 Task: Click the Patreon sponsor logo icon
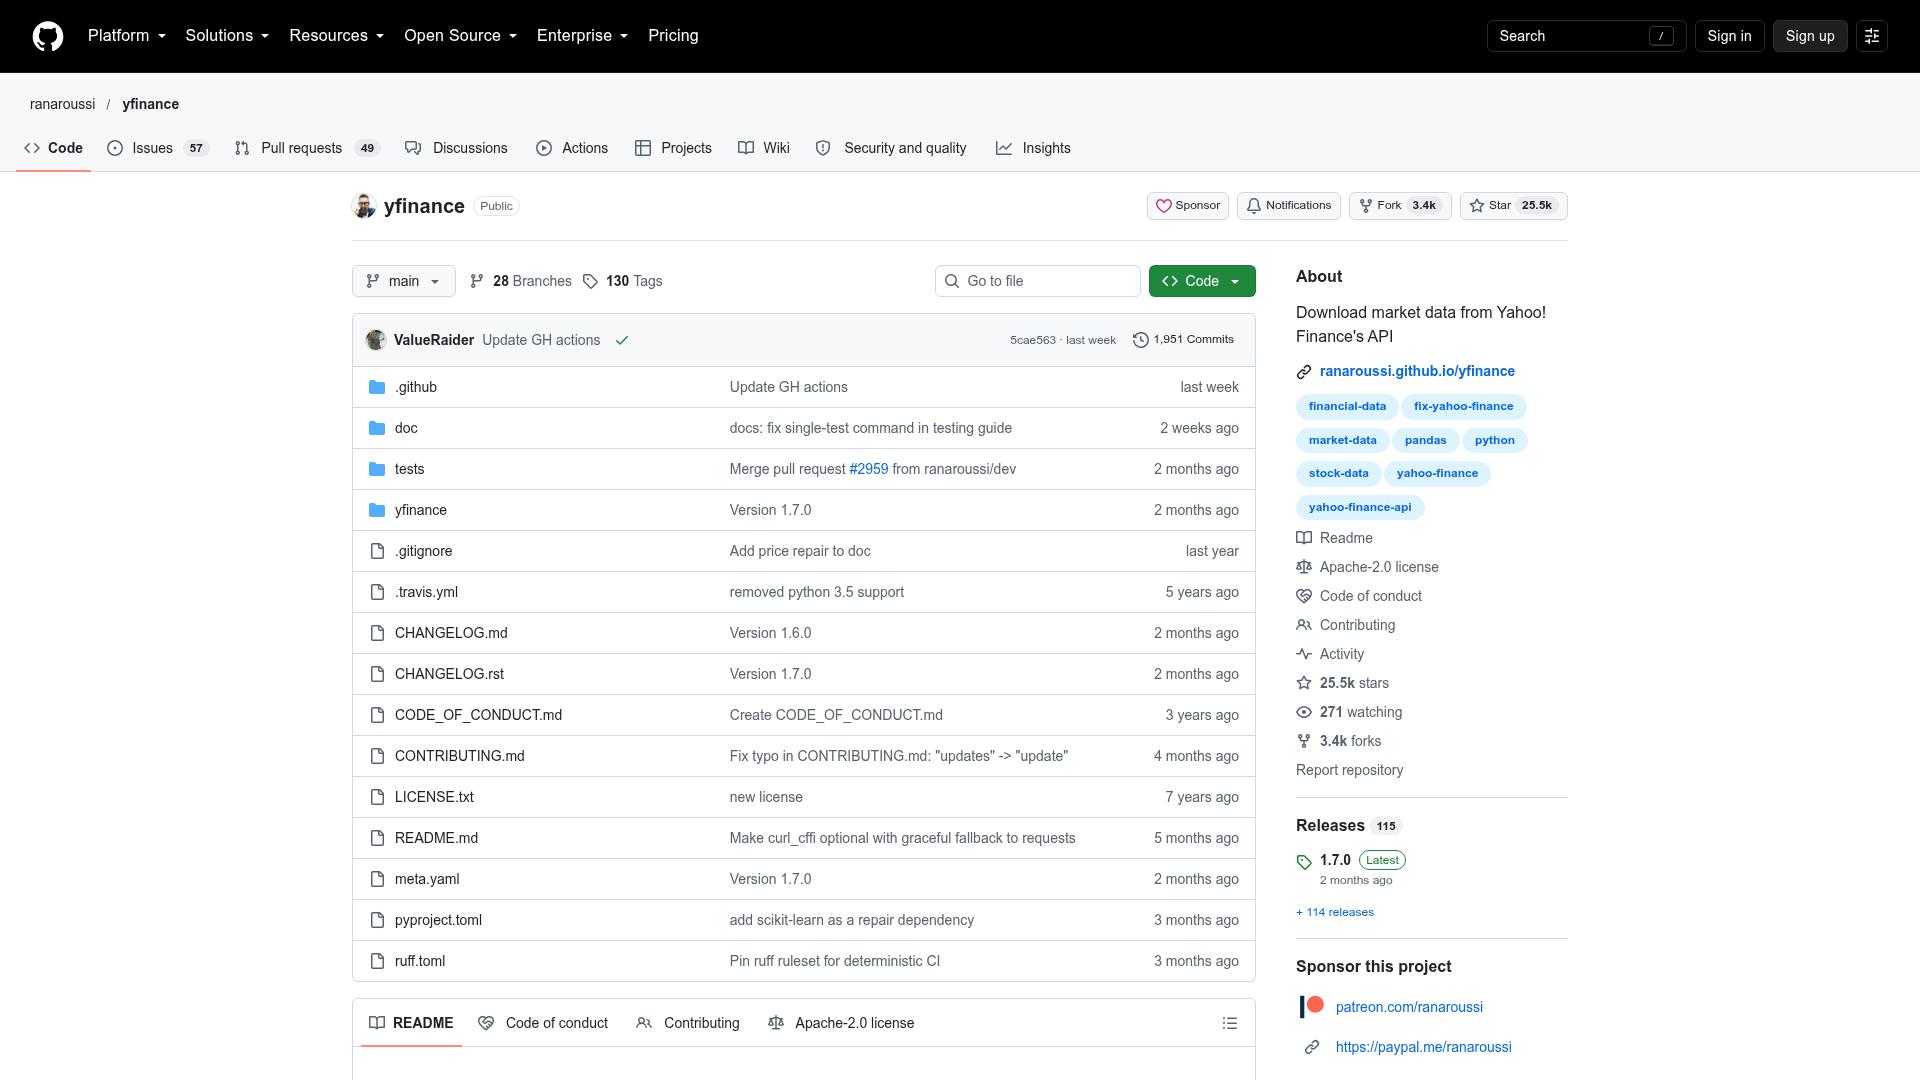1311,1007
